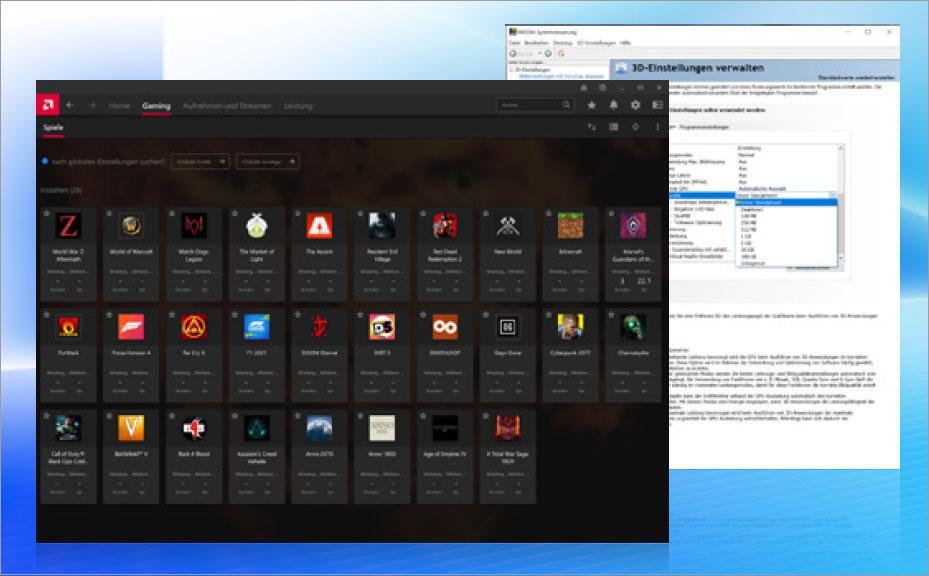929x576 pixels.
Task: Open Red Dead Redemption 2 game icon
Action: click(445, 226)
